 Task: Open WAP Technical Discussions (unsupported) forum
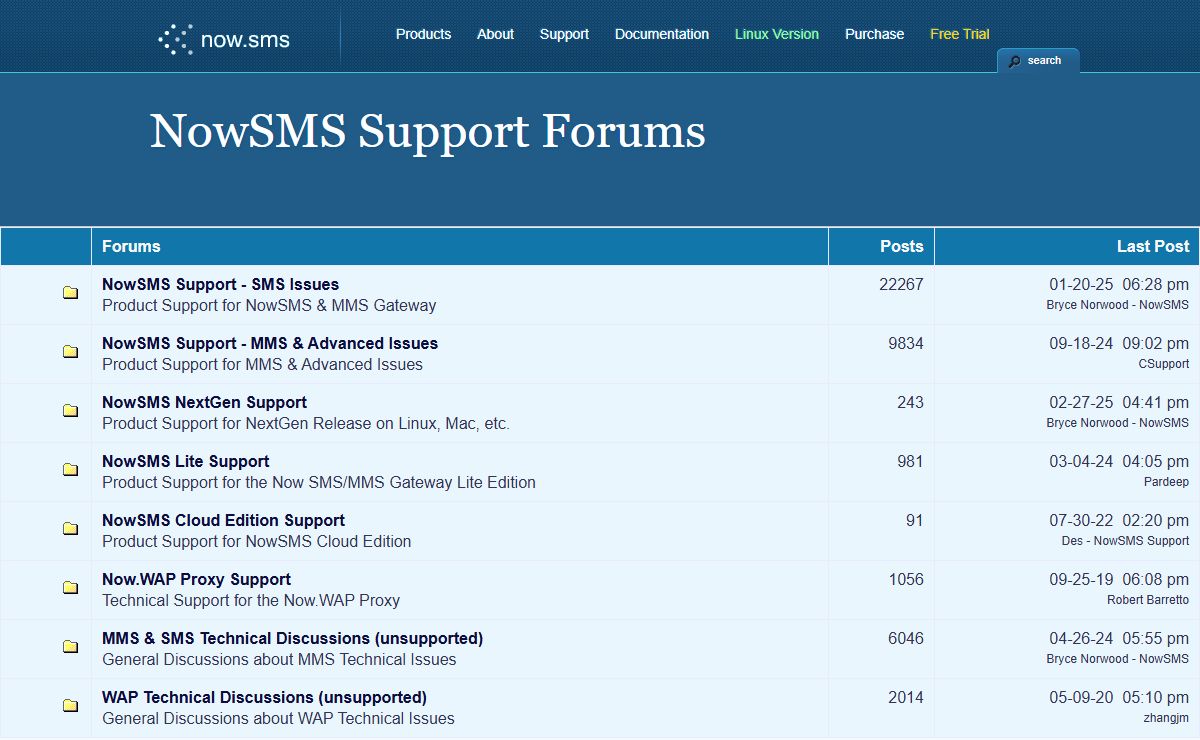point(264,697)
